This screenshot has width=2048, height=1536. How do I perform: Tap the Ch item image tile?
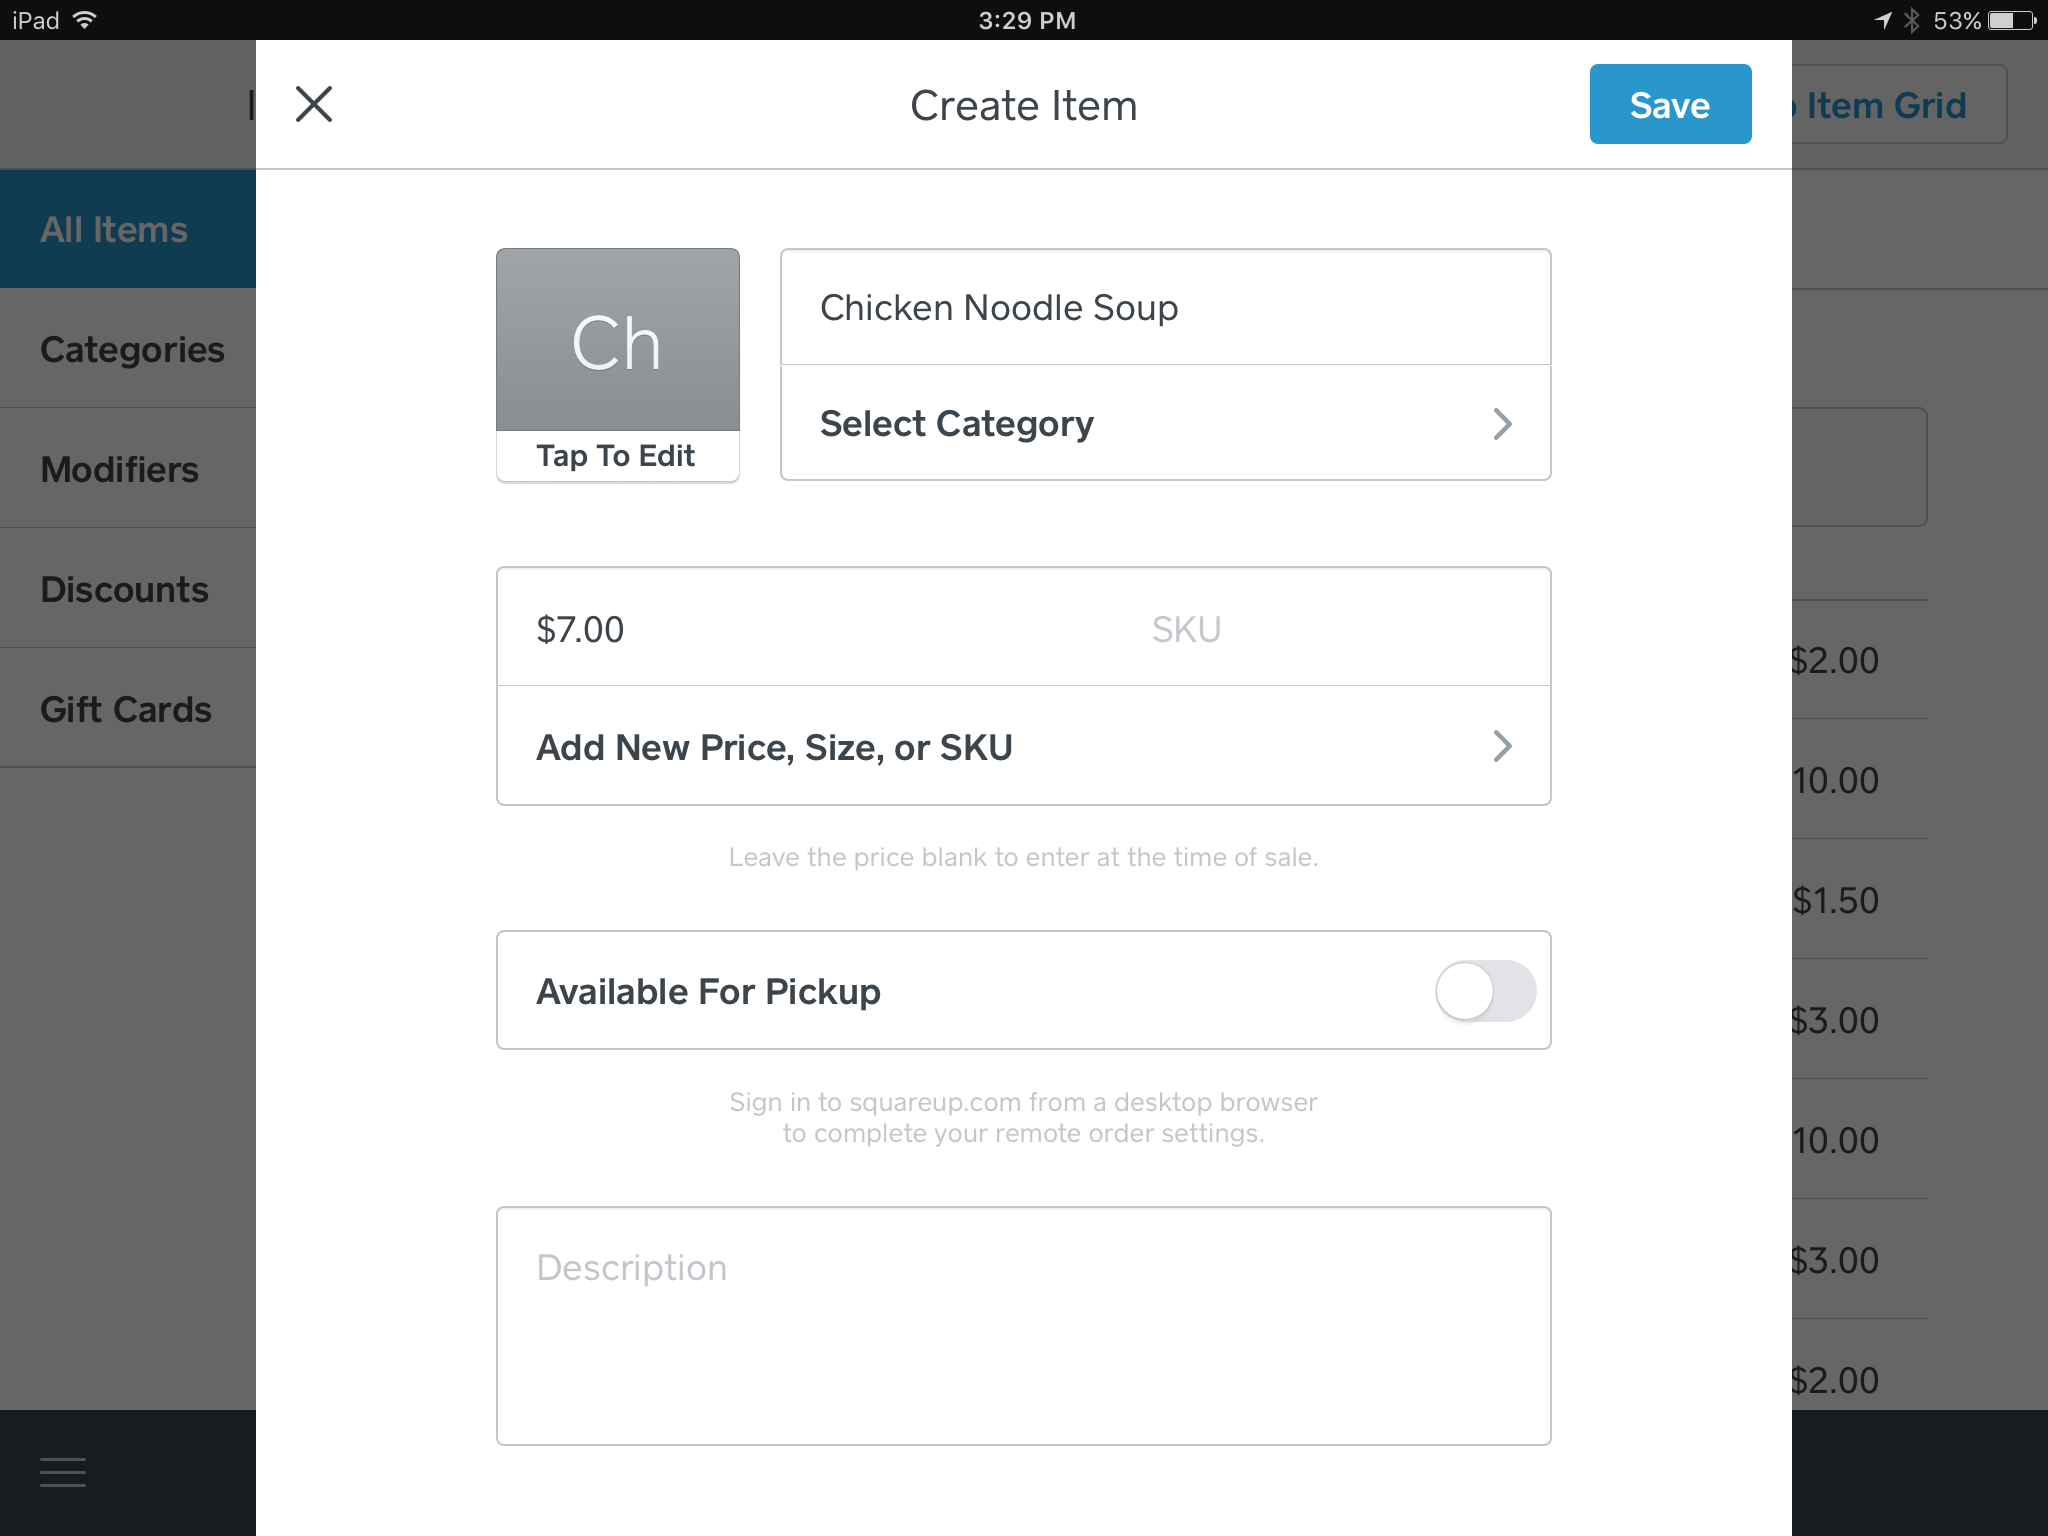click(617, 340)
